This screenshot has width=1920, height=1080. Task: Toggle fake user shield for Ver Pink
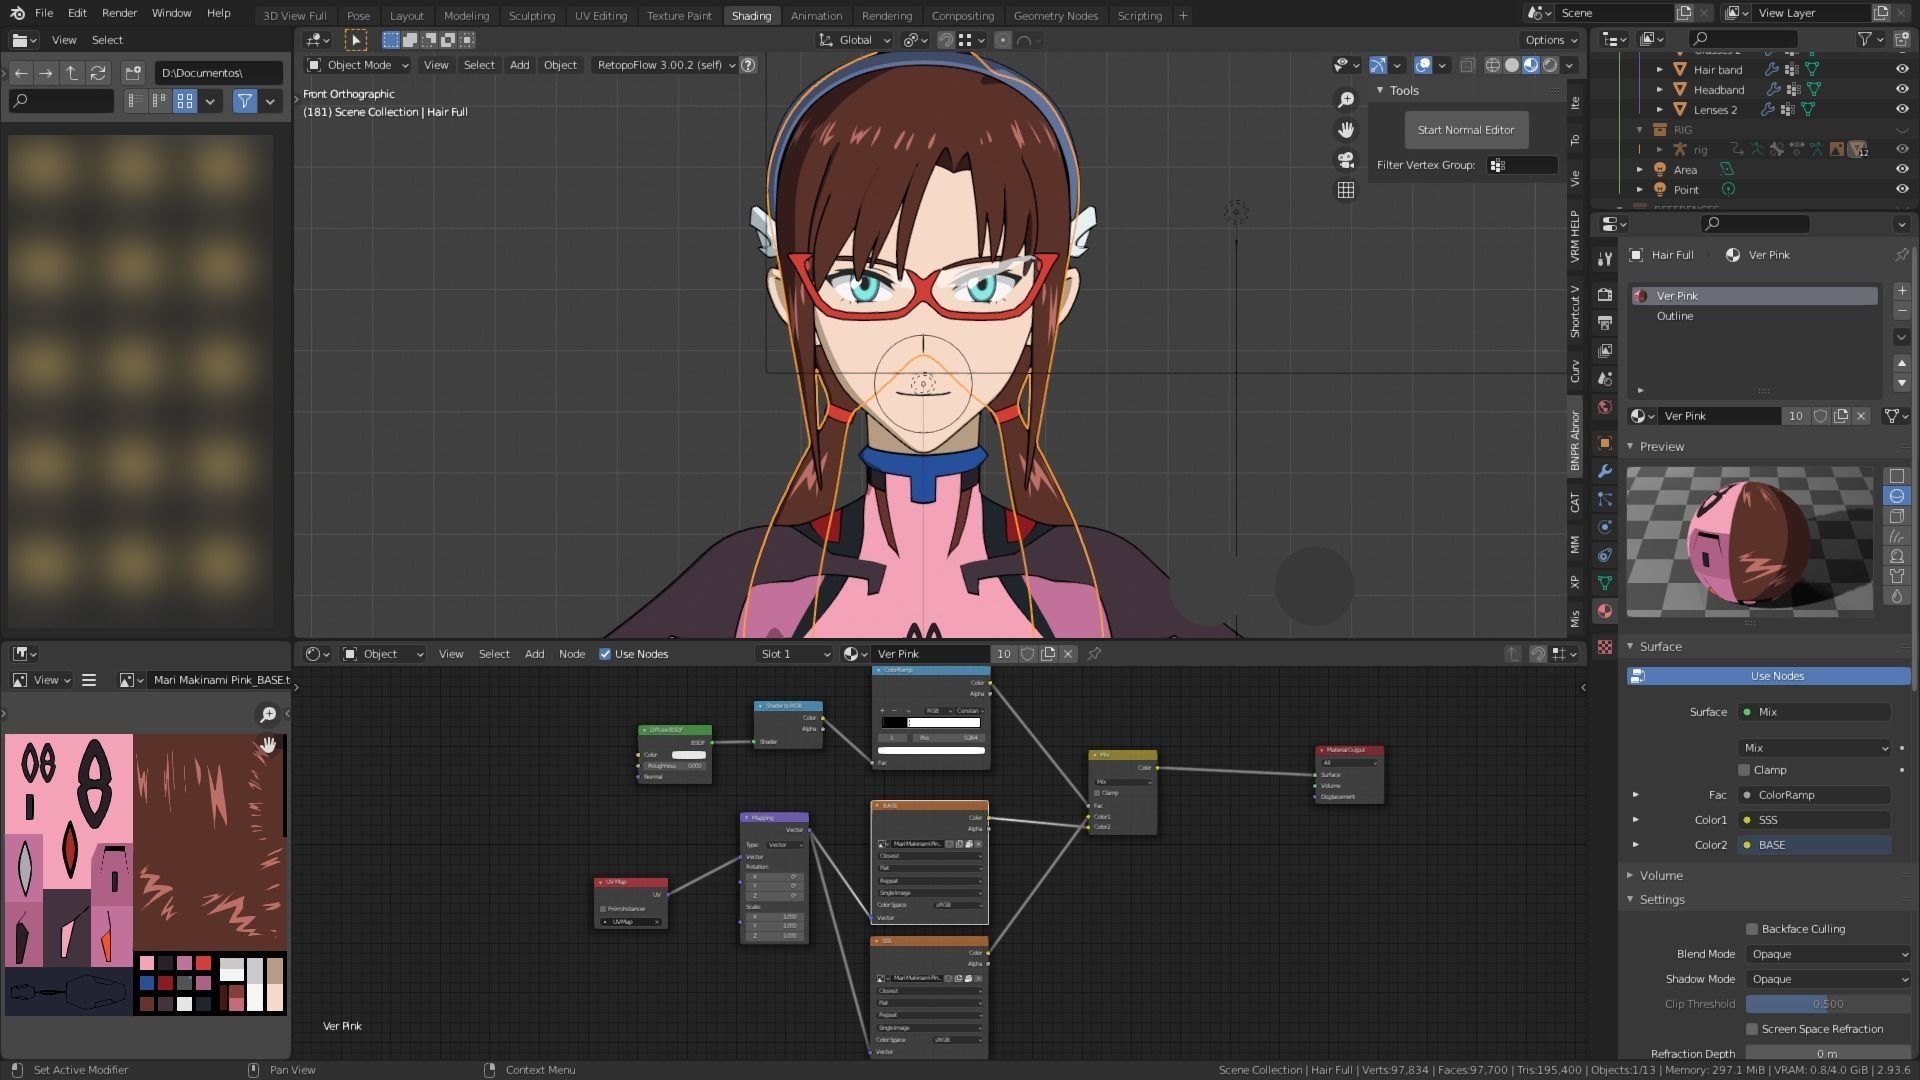coord(1820,416)
